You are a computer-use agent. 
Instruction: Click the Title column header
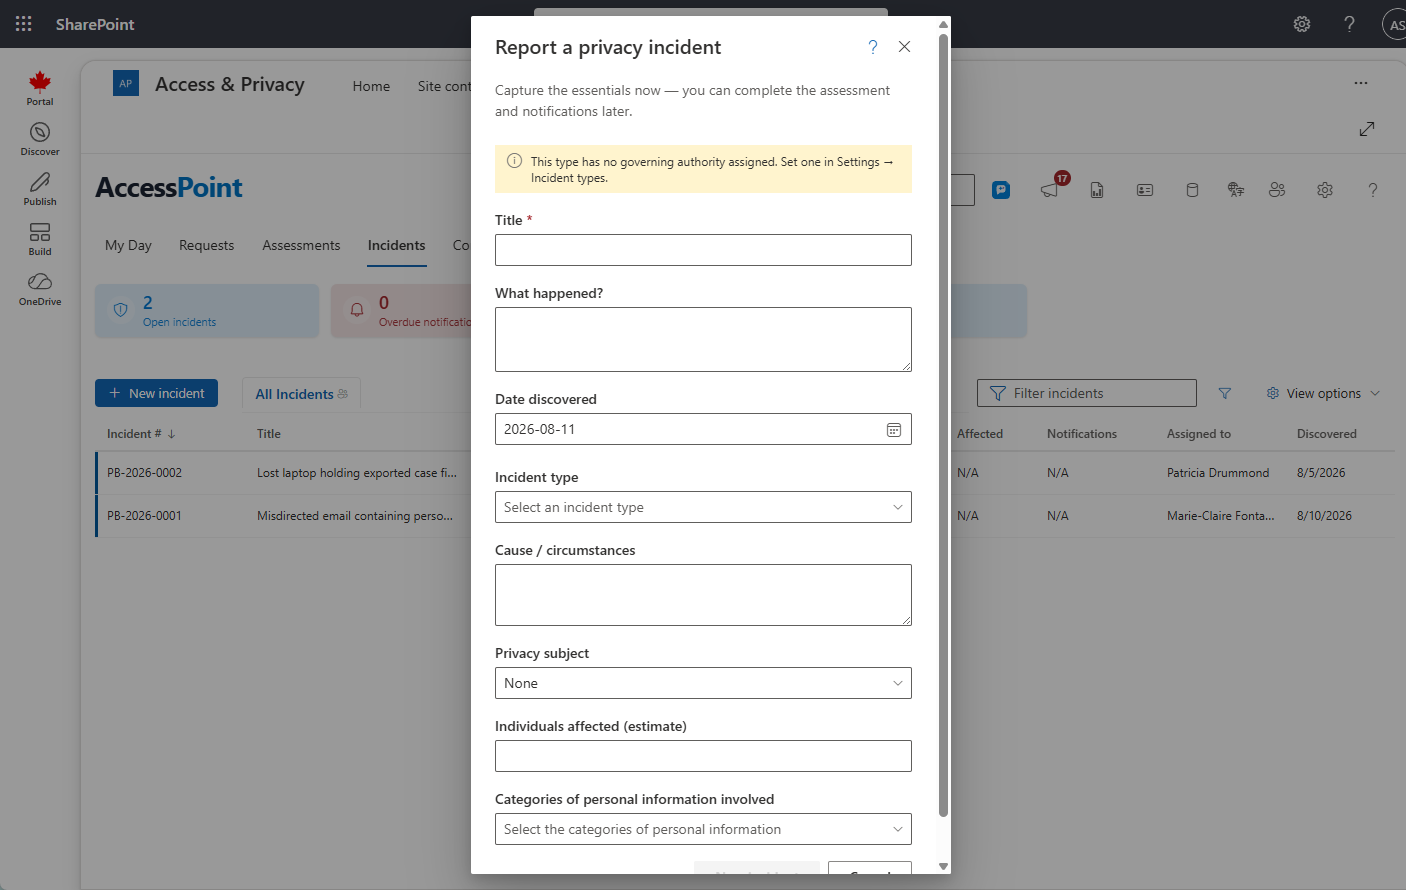269,434
